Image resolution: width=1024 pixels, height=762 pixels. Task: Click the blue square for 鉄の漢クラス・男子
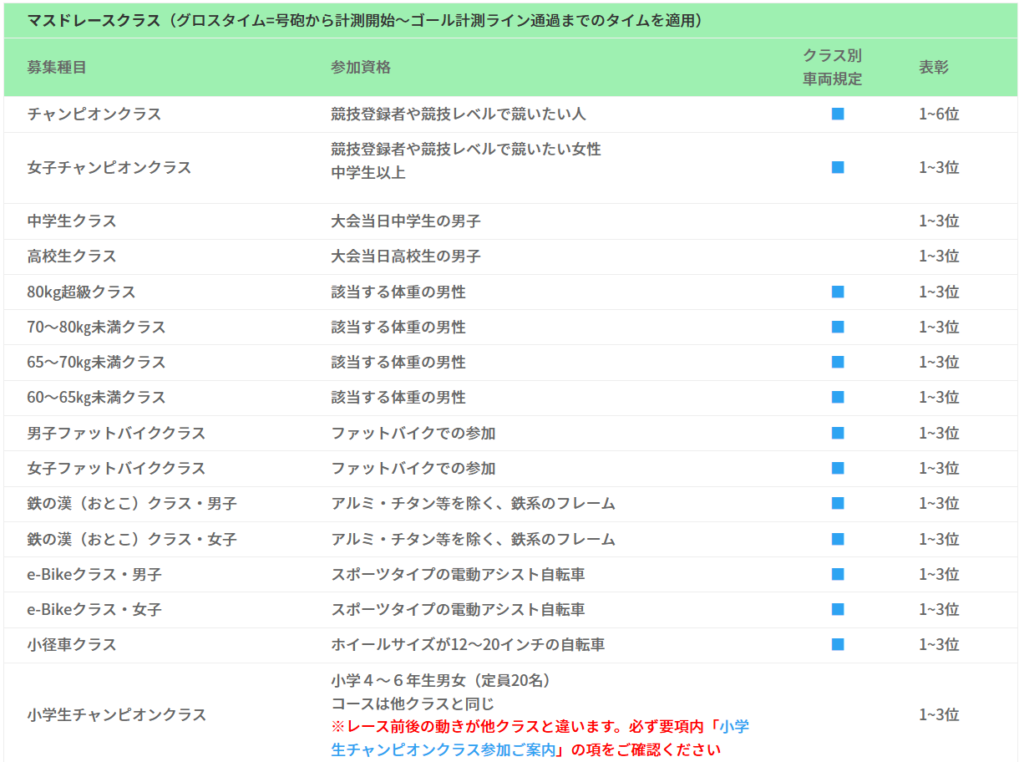[838, 503]
